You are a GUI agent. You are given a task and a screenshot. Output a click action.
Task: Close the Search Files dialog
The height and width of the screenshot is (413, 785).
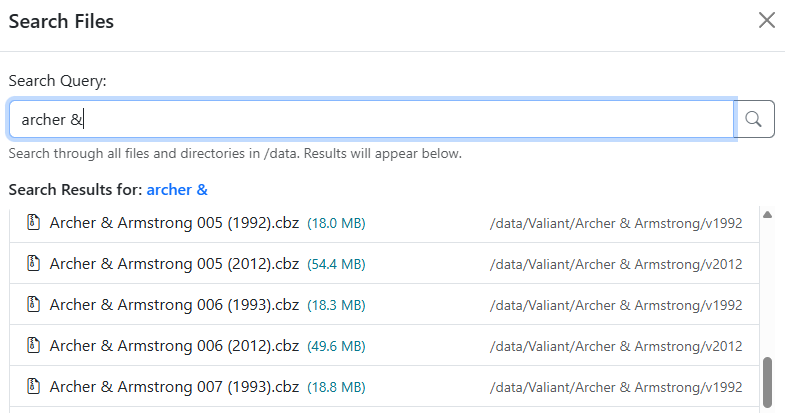pos(767,21)
